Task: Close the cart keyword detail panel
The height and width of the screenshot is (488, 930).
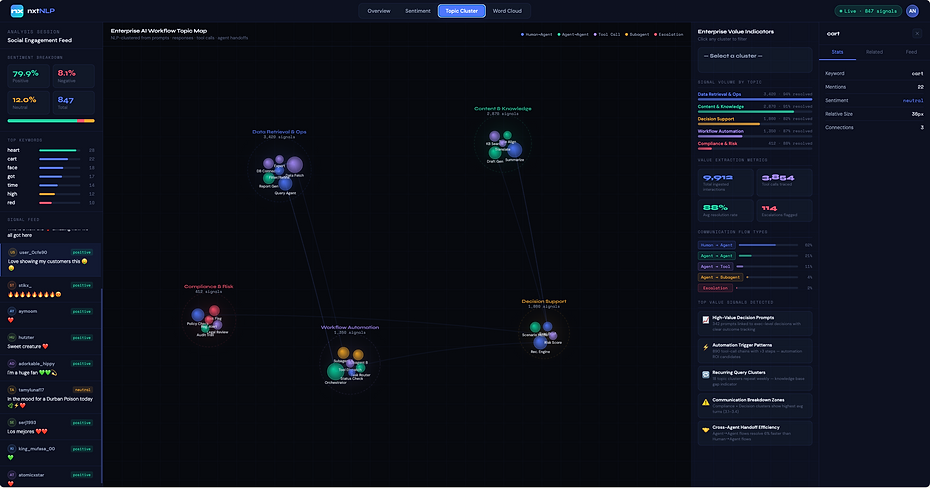Action: (917, 34)
